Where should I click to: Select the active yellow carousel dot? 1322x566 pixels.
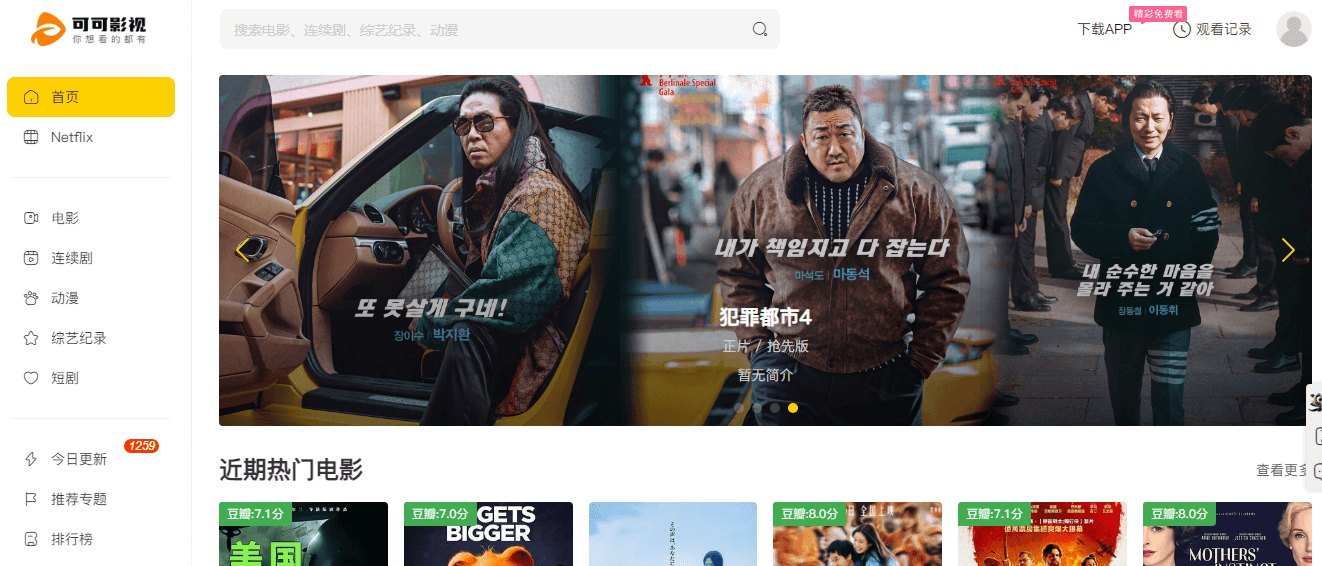(x=793, y=408)
